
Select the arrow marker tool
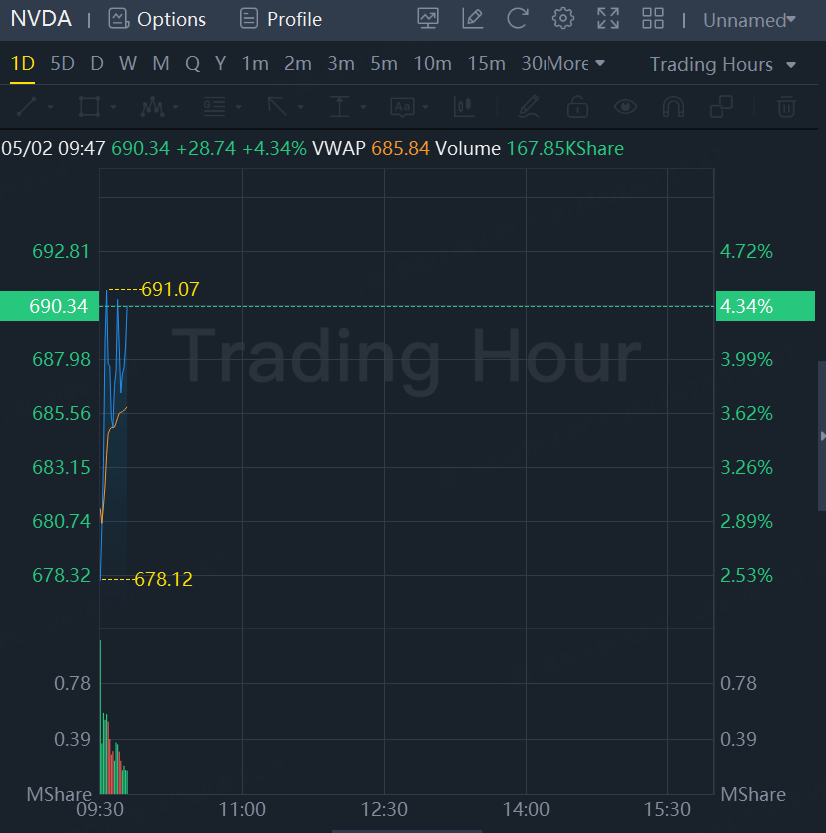click(x=277, y=107)
